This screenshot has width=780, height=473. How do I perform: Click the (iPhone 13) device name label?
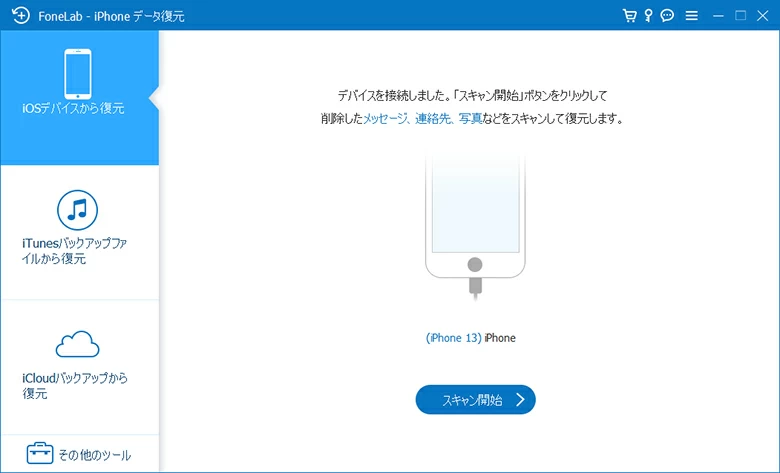click(453, 338)
